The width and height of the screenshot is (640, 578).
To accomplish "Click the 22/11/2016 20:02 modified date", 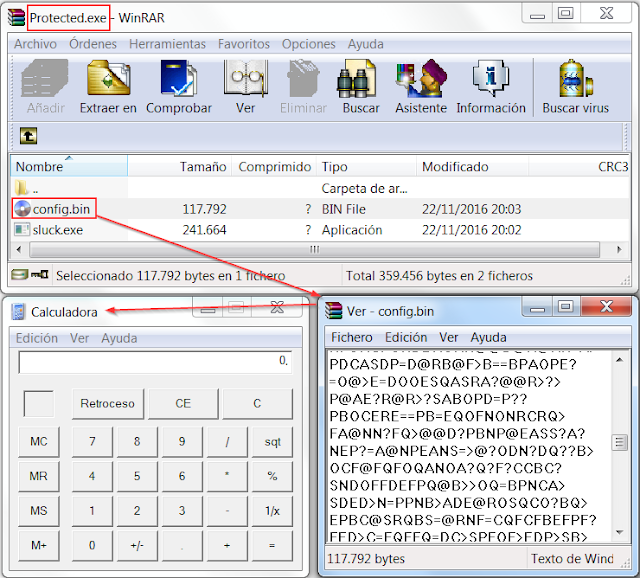I will [x=471, y=230].
